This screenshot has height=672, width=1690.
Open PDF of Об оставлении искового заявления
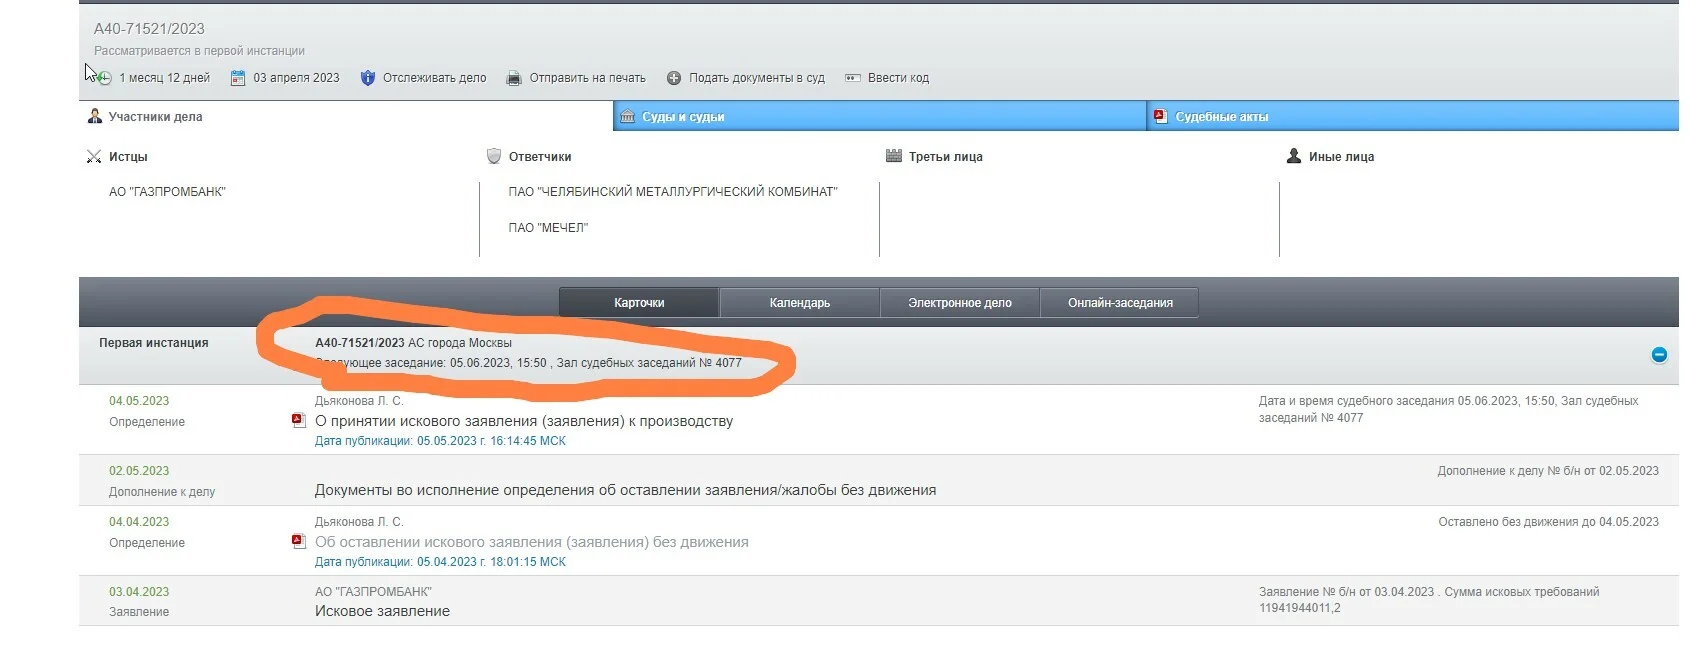(298, 542)
